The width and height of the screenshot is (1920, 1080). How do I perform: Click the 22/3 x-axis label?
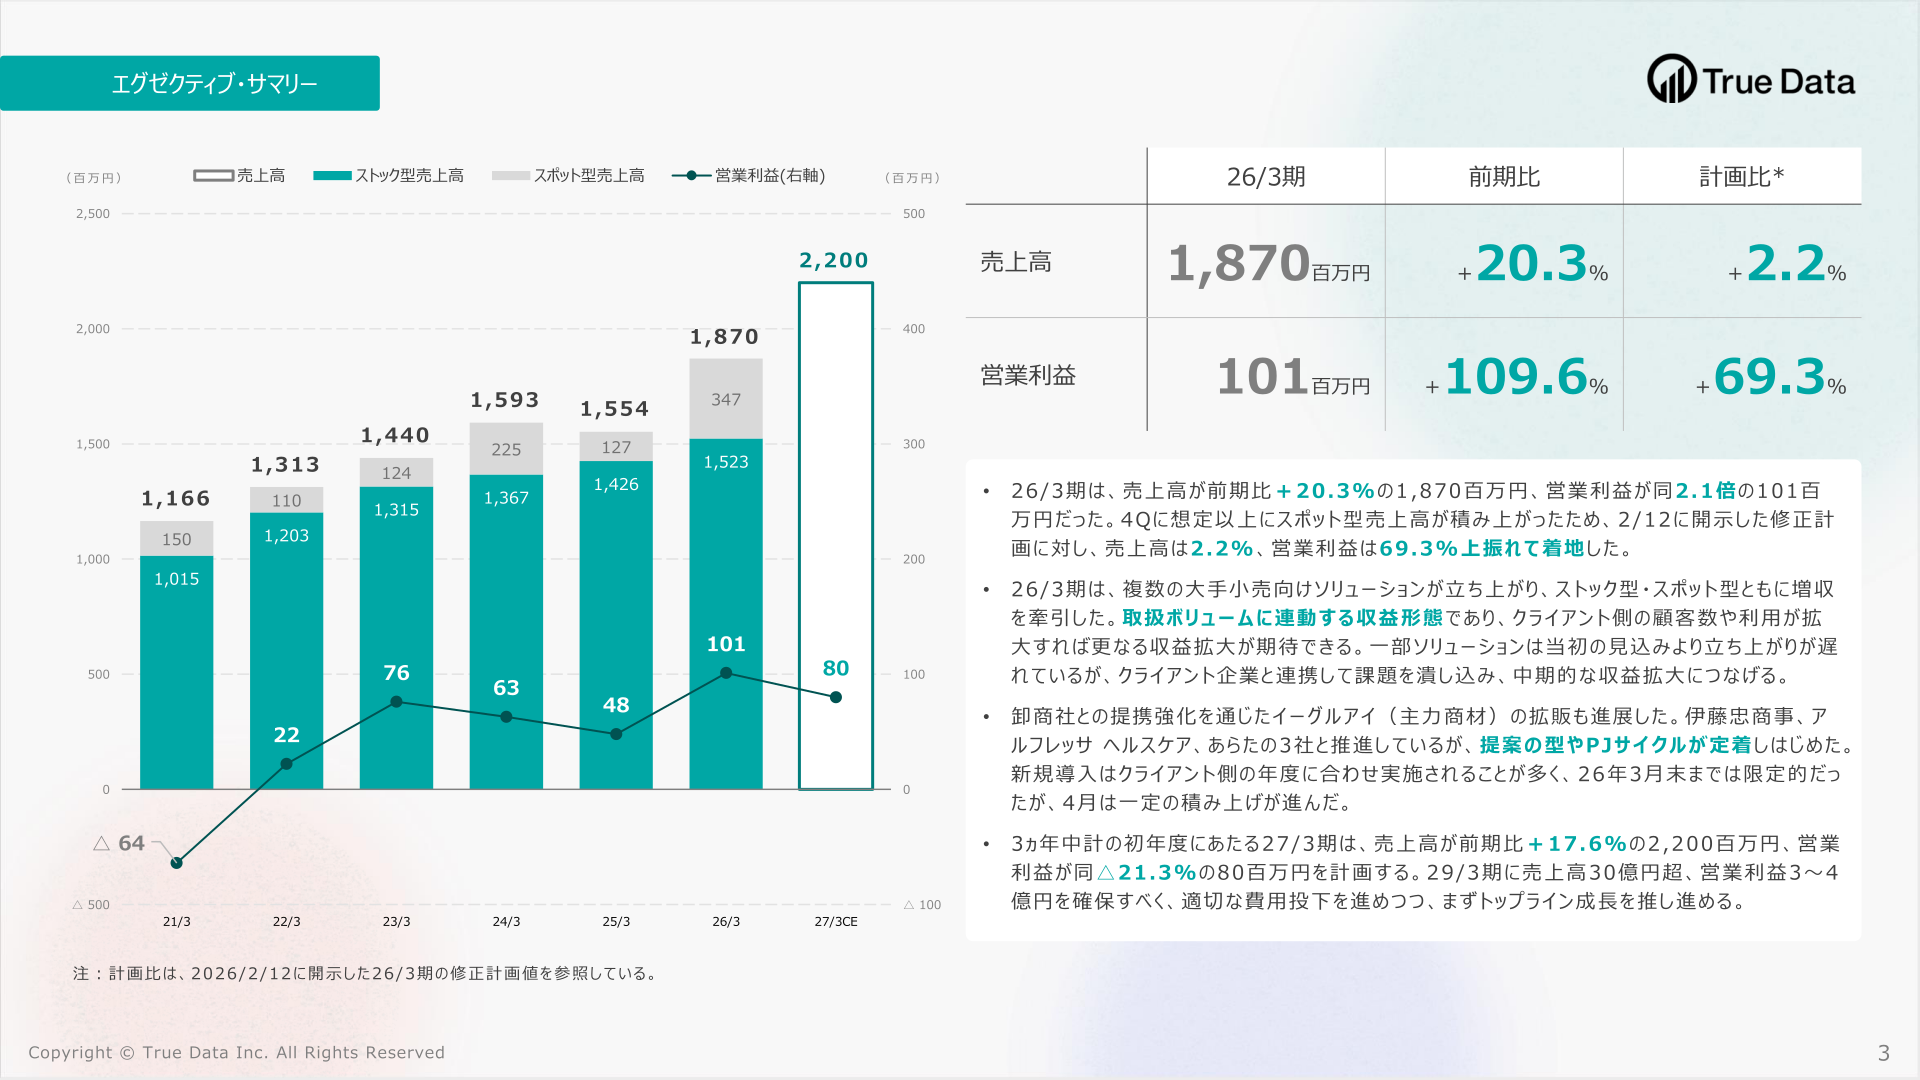click(287, 922)
